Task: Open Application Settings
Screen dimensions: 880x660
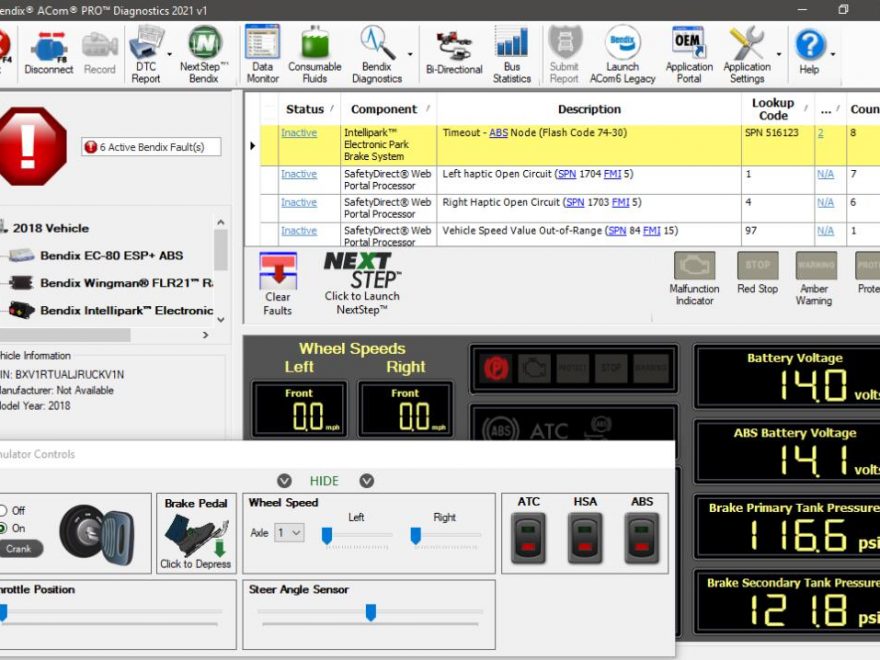Action: click(x=747, y=56)
